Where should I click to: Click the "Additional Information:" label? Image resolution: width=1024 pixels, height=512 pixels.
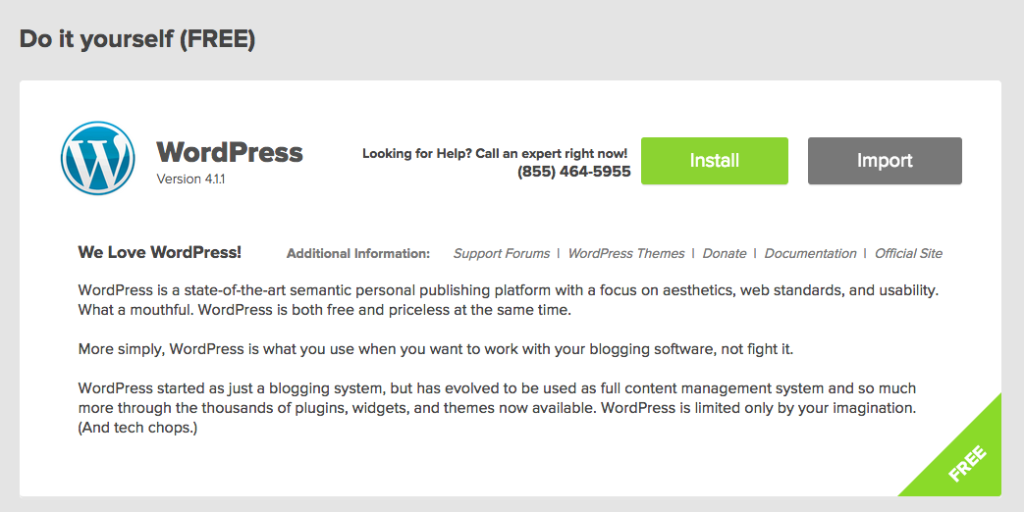tap(359, 253)
